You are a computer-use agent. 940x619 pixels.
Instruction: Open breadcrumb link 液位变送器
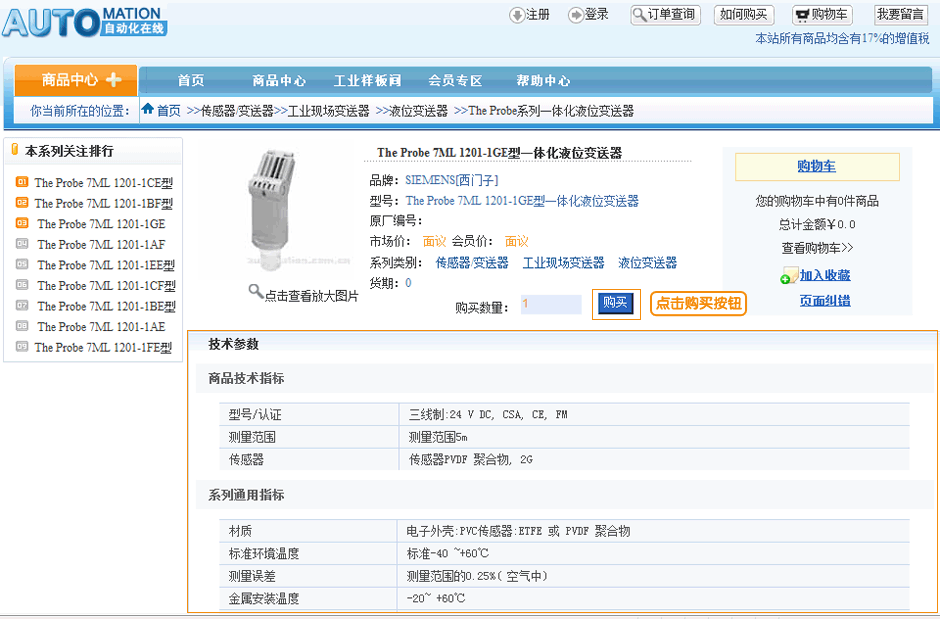click(418, 111)
